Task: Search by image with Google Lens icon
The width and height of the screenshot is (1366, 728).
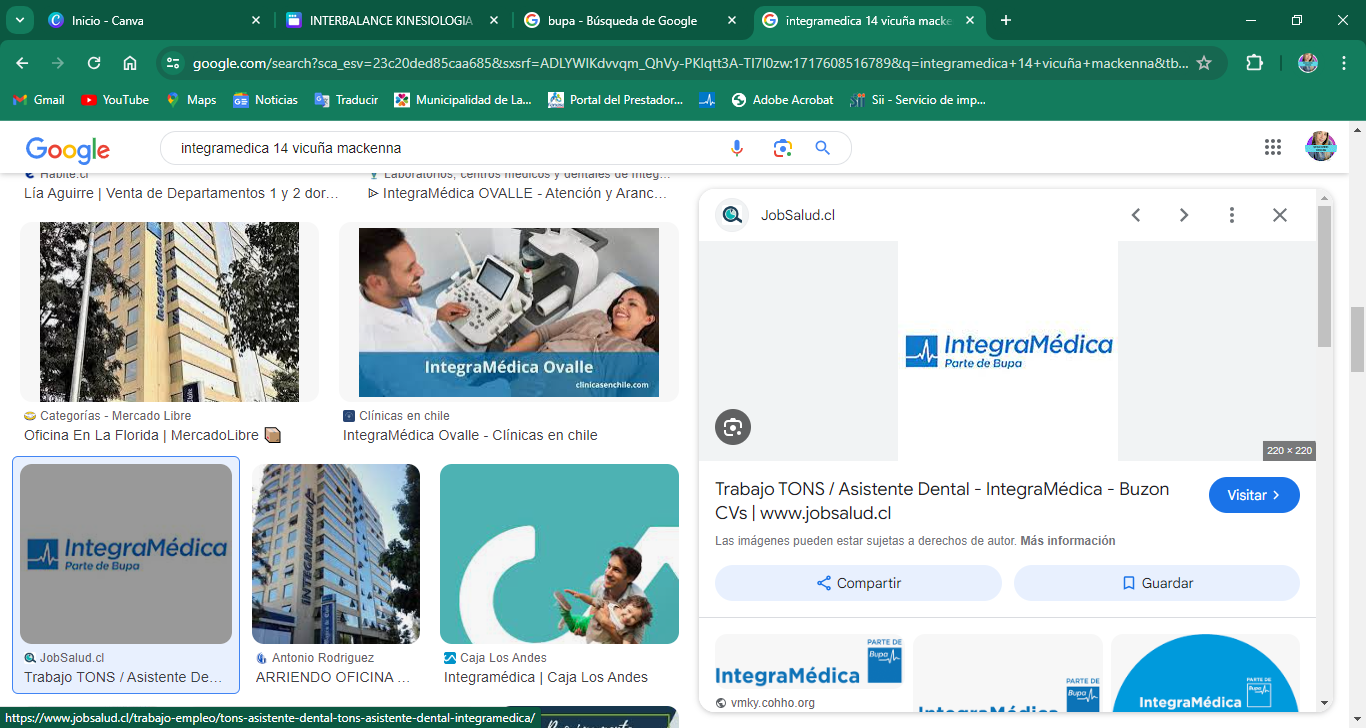Action: (x=782, y=148)
